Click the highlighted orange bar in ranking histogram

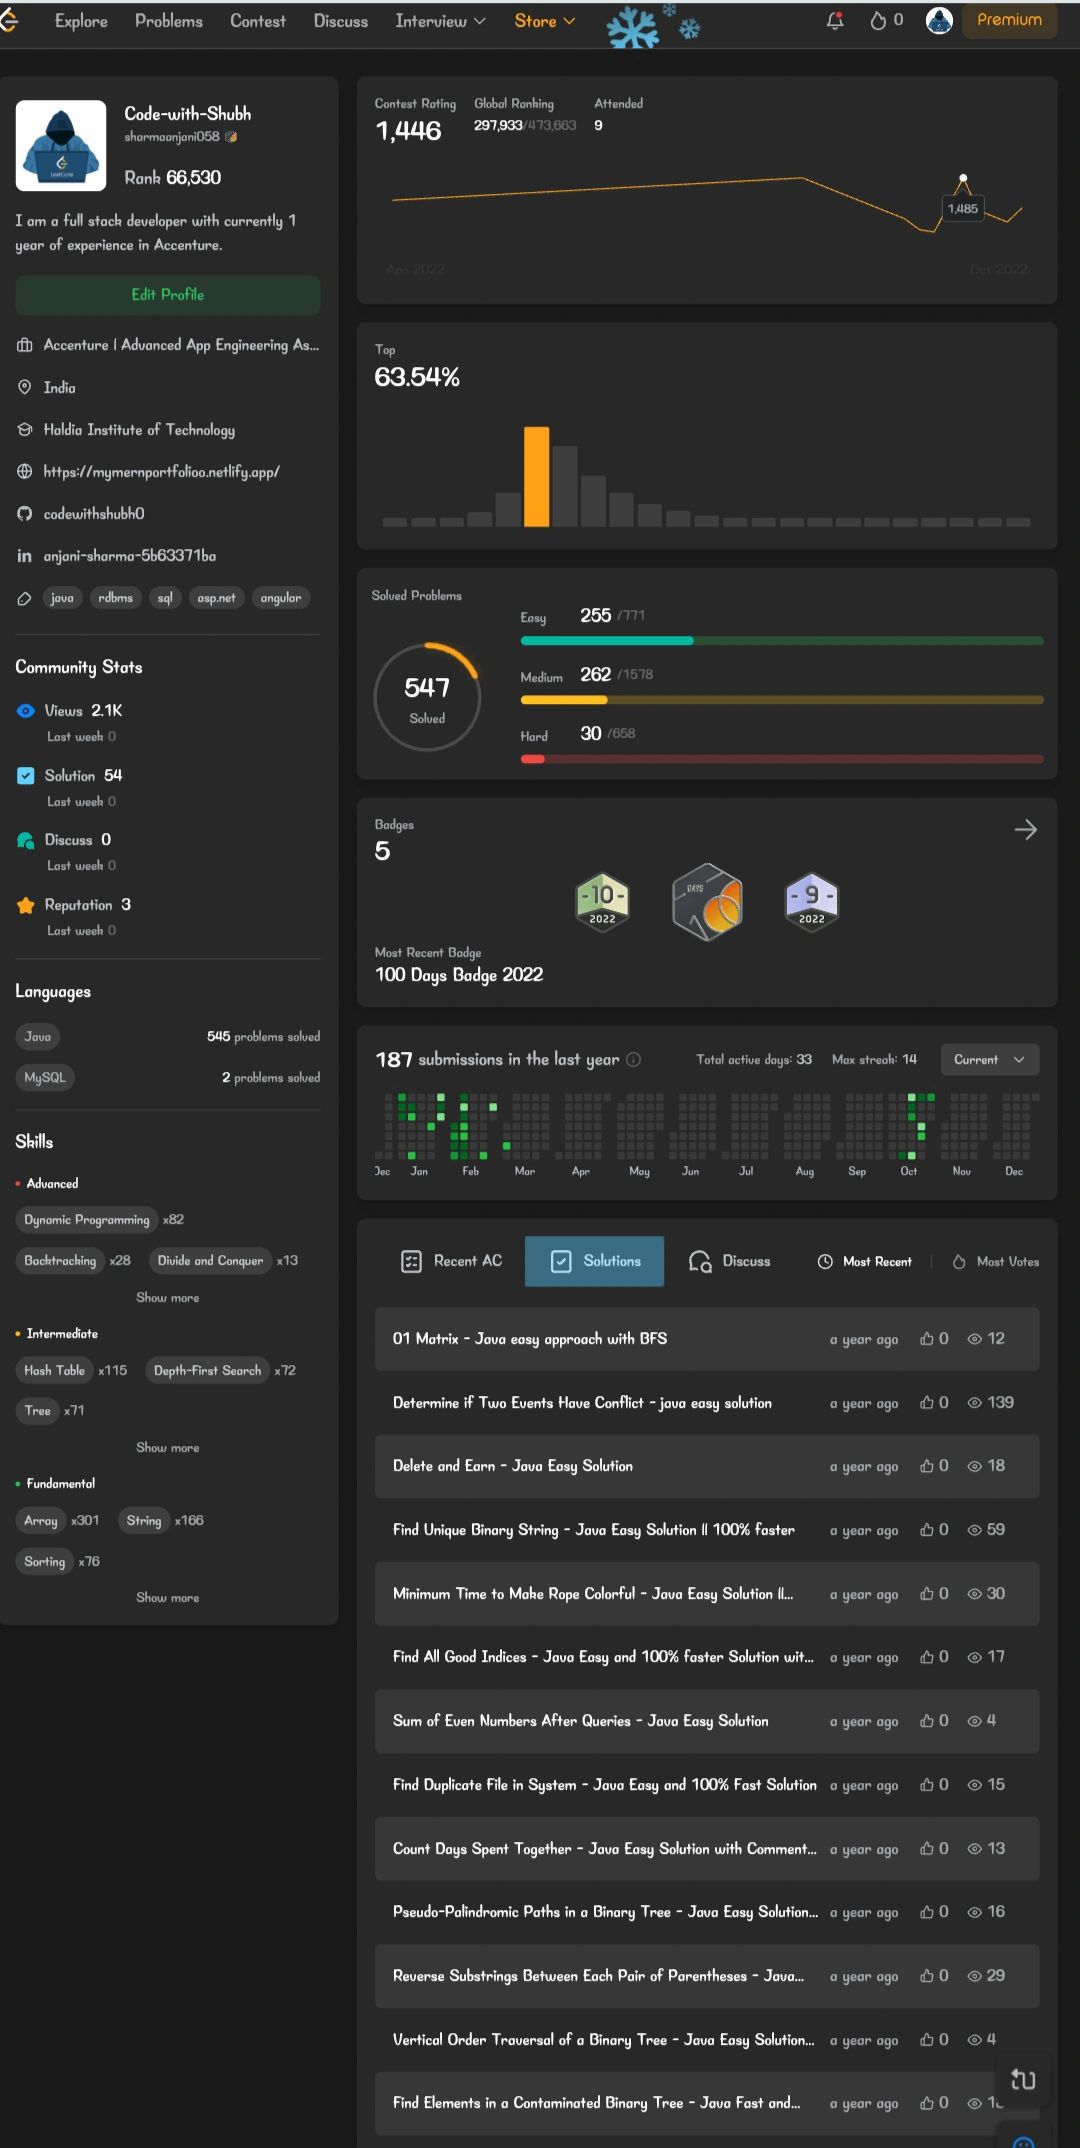[x=537, y=477]
